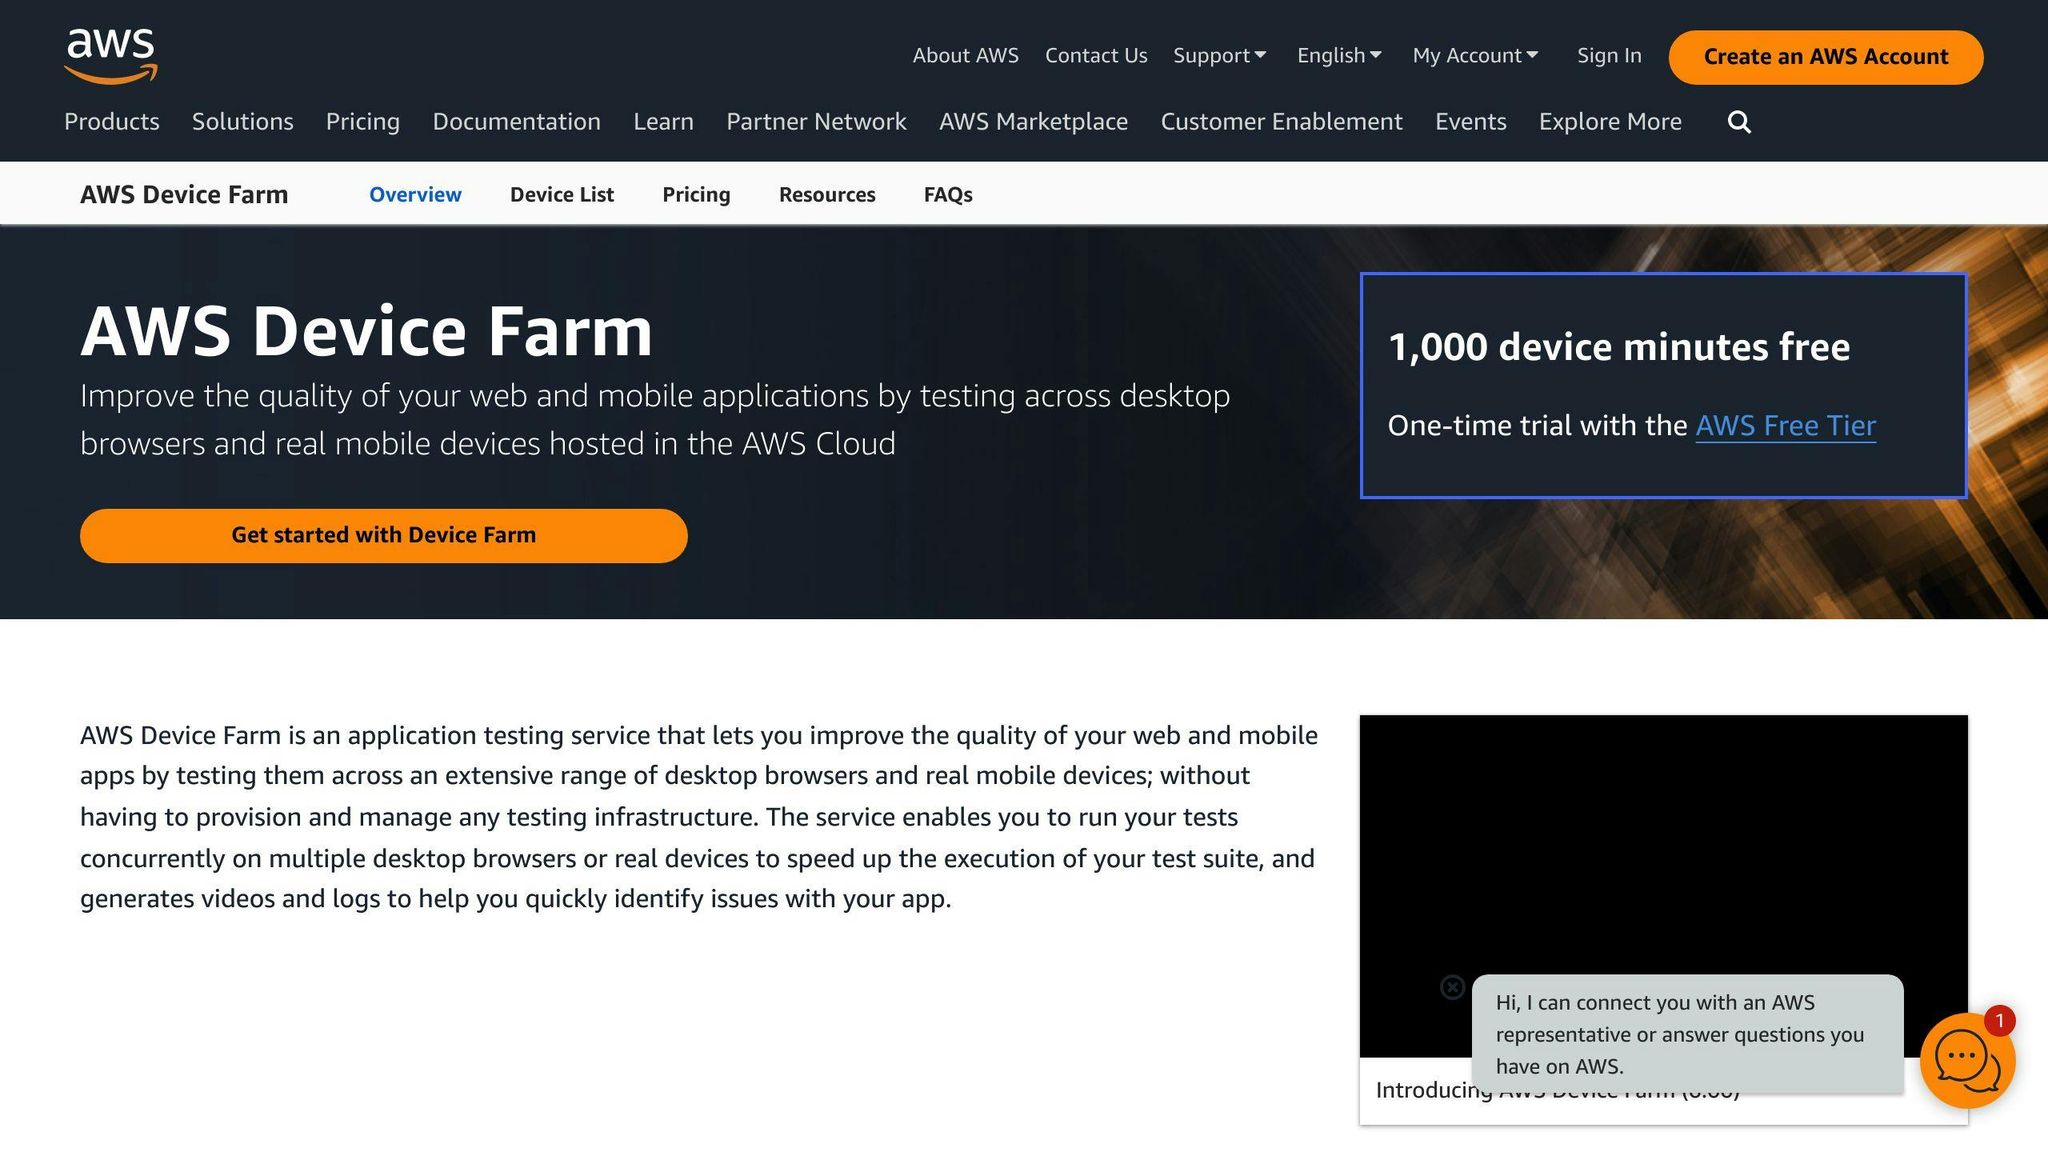This screenshot has width=2048, height=1152.
Task: Expand the My Account dropdown
Action: coord(1475,56)
